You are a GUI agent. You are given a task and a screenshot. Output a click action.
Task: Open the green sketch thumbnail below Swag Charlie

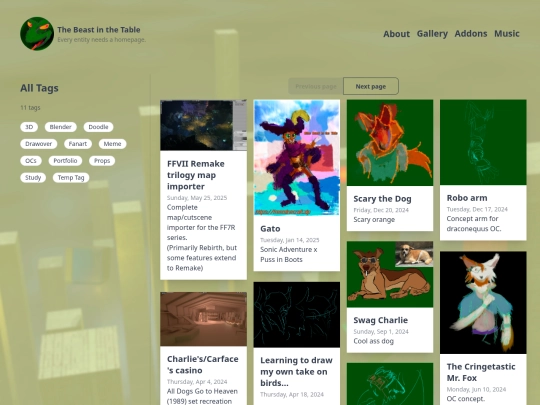(x=390, y=384)
